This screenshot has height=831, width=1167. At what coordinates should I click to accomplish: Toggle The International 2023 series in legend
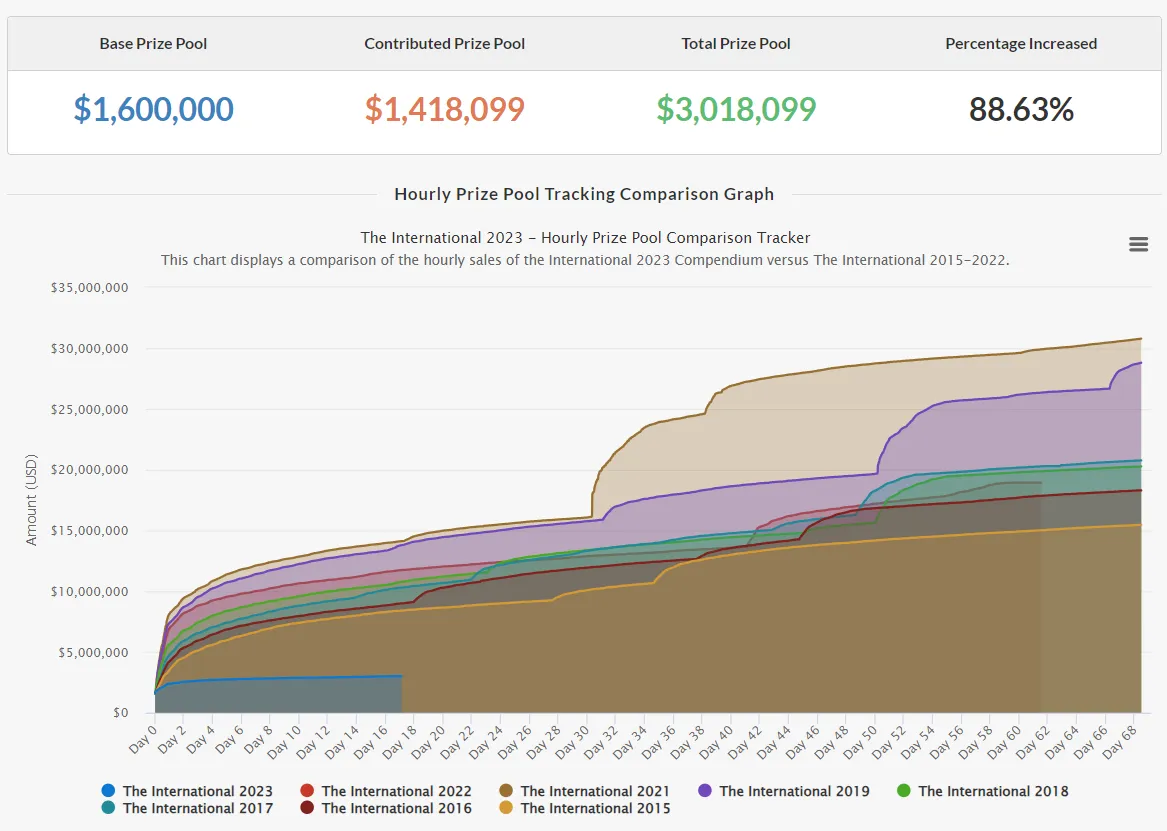click(187, 791)
